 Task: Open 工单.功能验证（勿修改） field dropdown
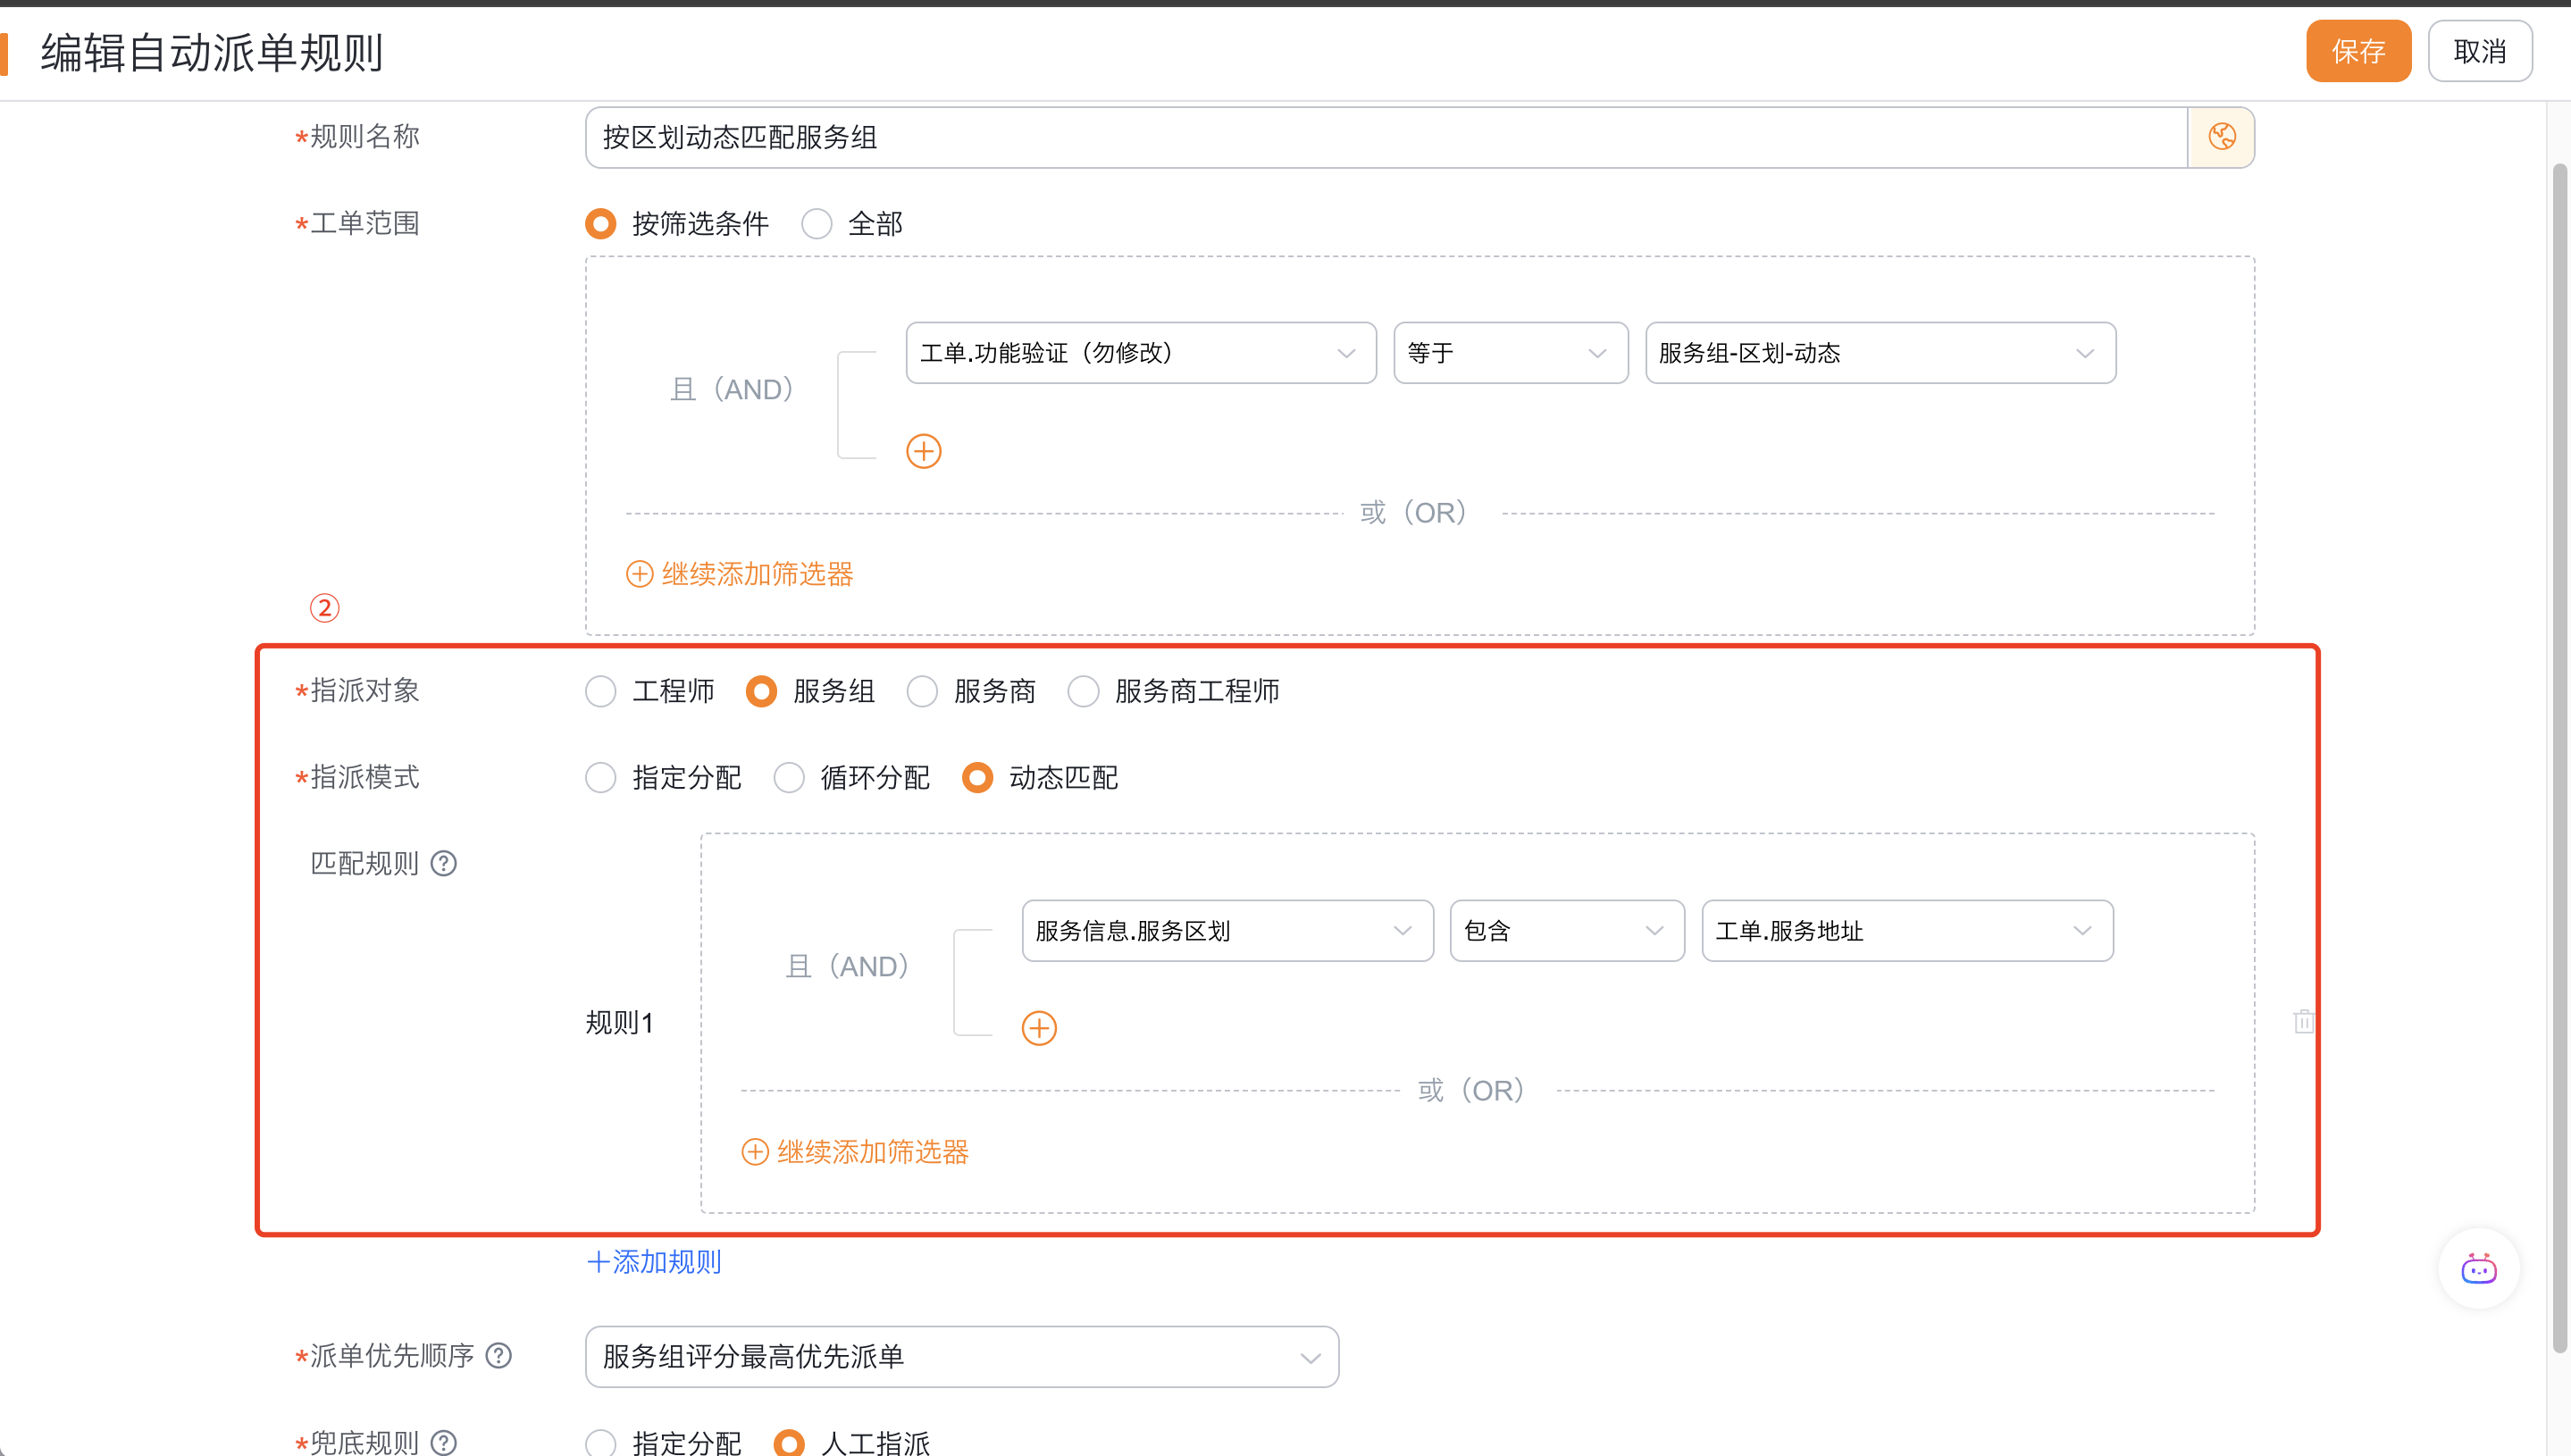pyautogui.click(x=1140, y=353)
